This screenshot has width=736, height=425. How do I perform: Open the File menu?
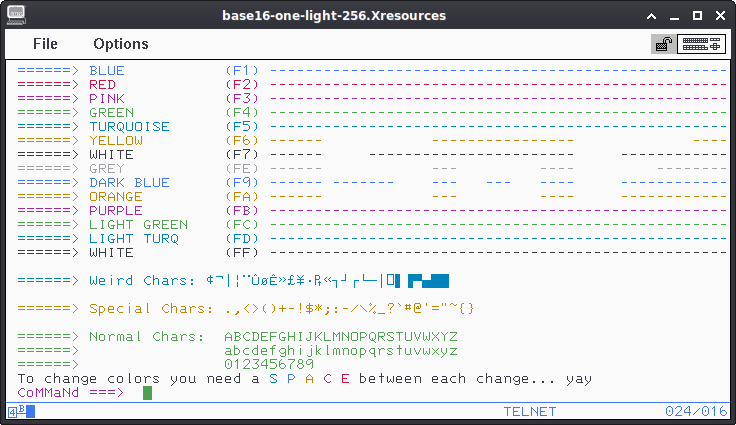click(x=45, y=44)
